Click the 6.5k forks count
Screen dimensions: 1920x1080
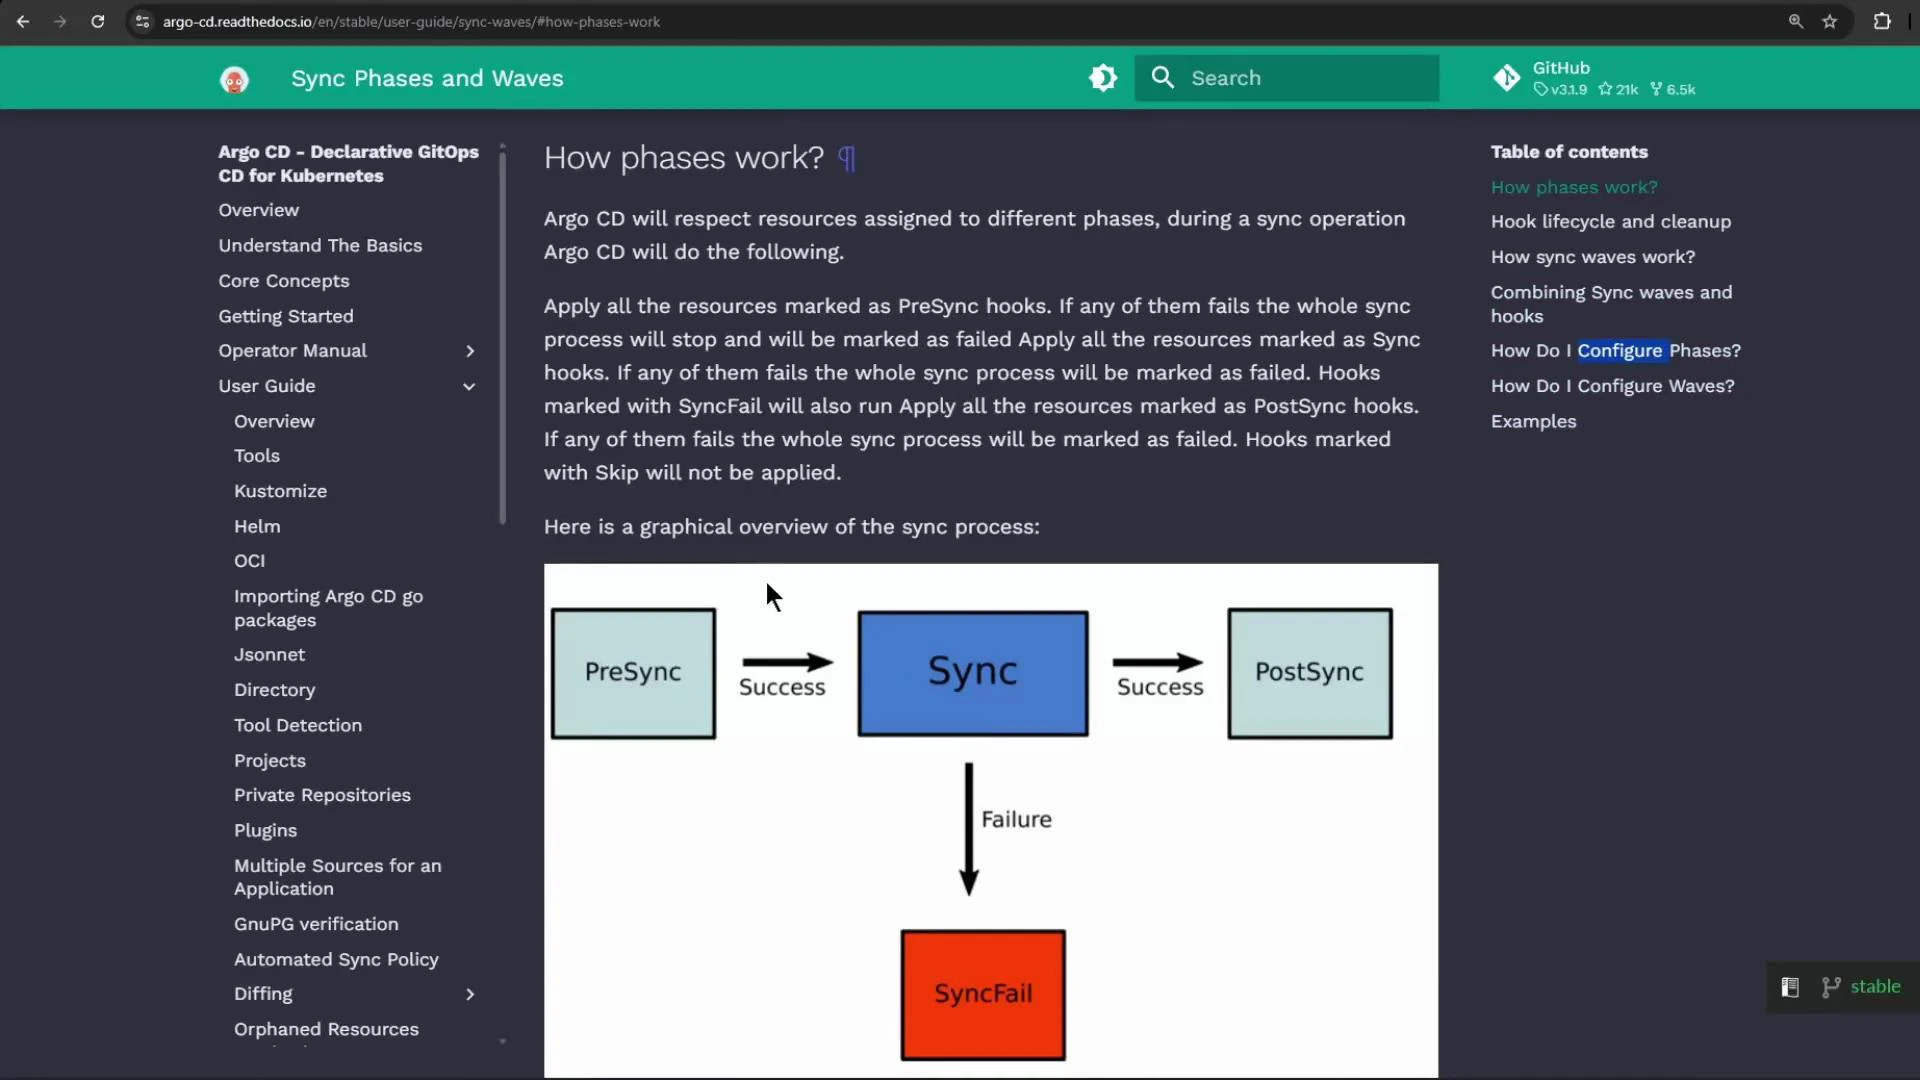(1673, 90)
